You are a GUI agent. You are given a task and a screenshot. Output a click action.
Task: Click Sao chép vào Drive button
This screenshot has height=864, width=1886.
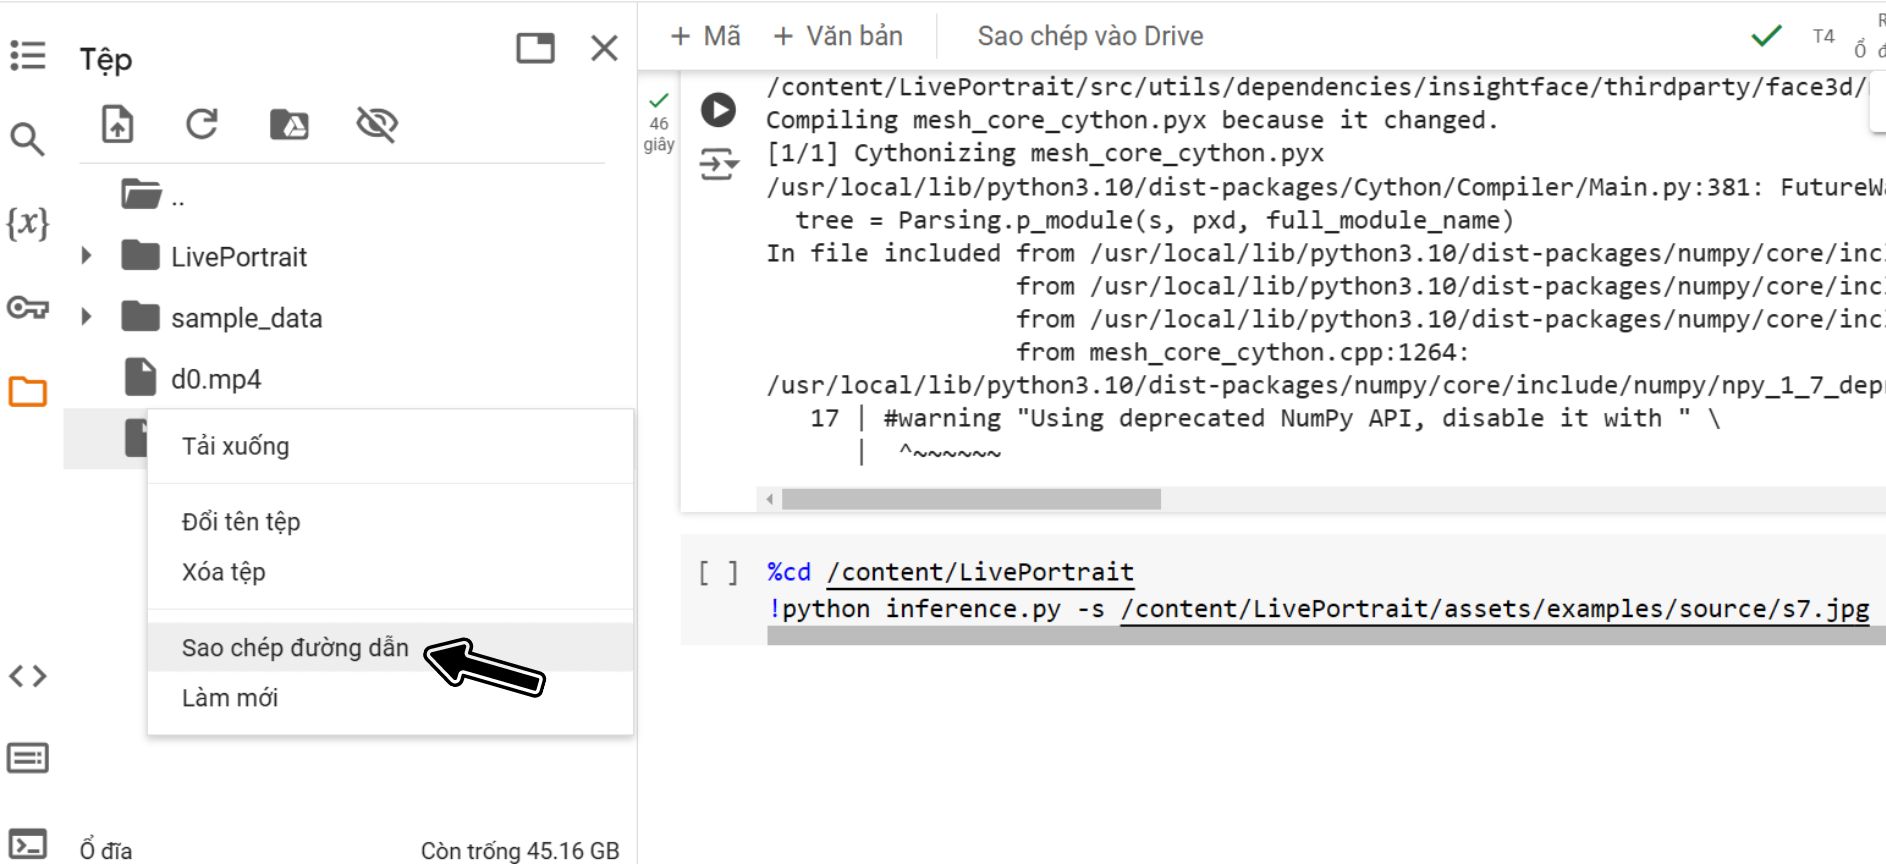(x=1090, y=36)
